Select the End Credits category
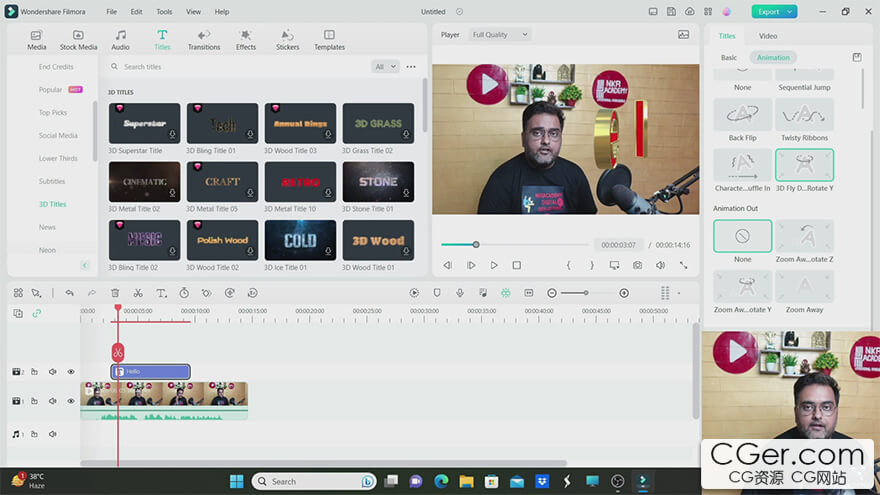Screen dimensions: 880x495 pos(56,67)
